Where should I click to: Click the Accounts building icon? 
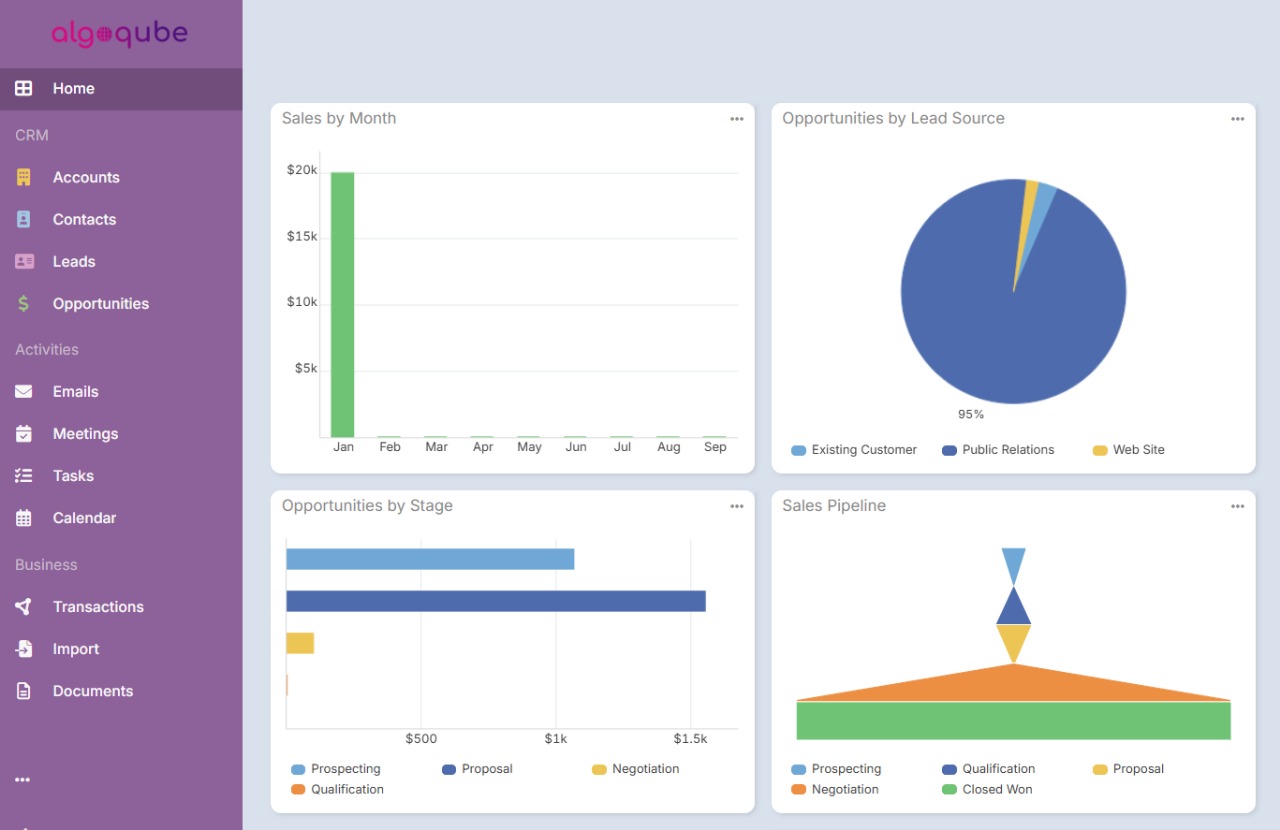(24, 177)
